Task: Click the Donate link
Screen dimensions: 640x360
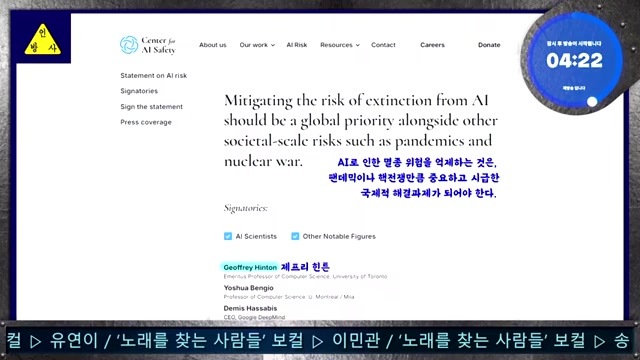Action: click(489, 45)
